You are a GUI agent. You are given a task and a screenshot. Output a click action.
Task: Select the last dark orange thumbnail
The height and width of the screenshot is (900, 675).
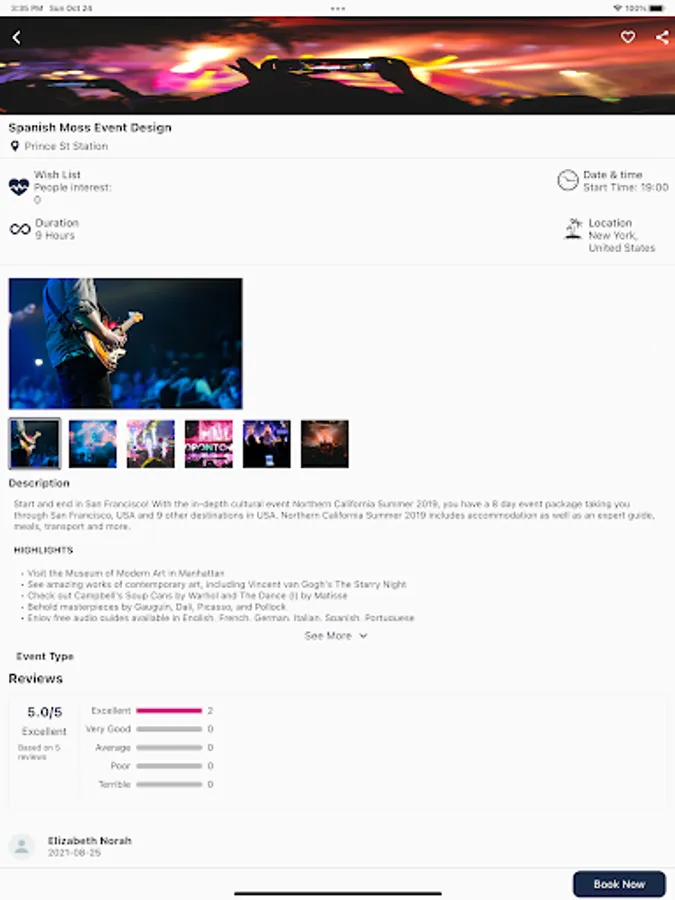(x=325, y=444)
